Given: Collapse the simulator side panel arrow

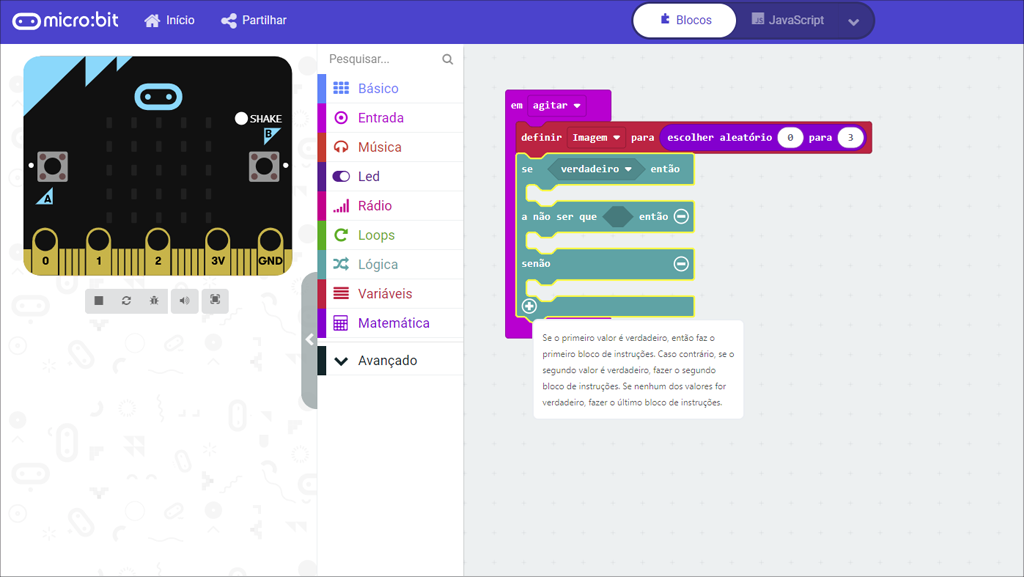Looking at the screenshot, I should (310, 339).
